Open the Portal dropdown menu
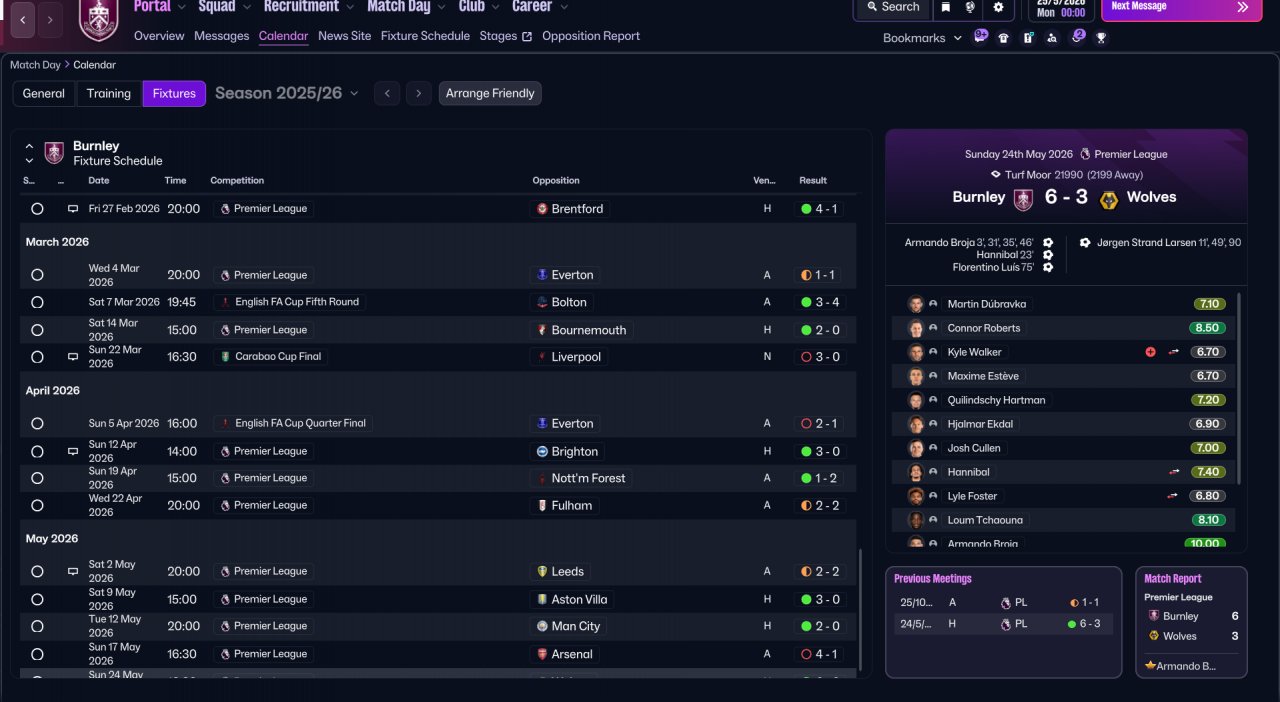The width and height of the screenshot is (1280, 702). pyautogui.click(x=160, y=7)
